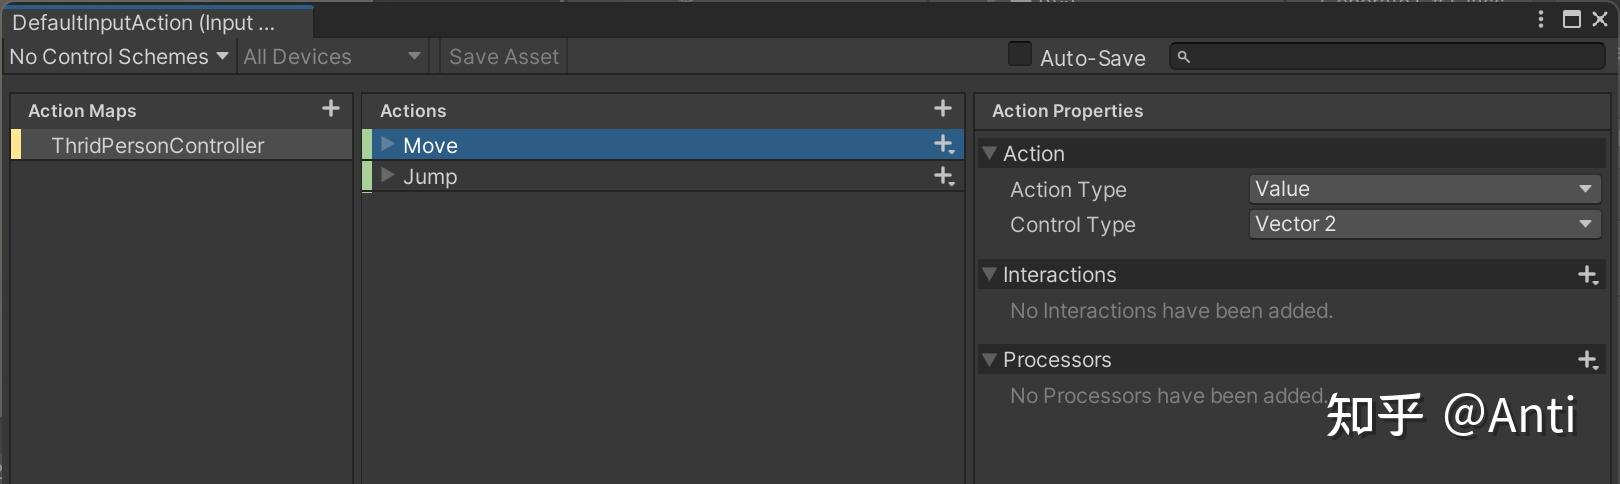
Task: Open the Control Type Vector 2 dropdown
Action: (1424, 224)
